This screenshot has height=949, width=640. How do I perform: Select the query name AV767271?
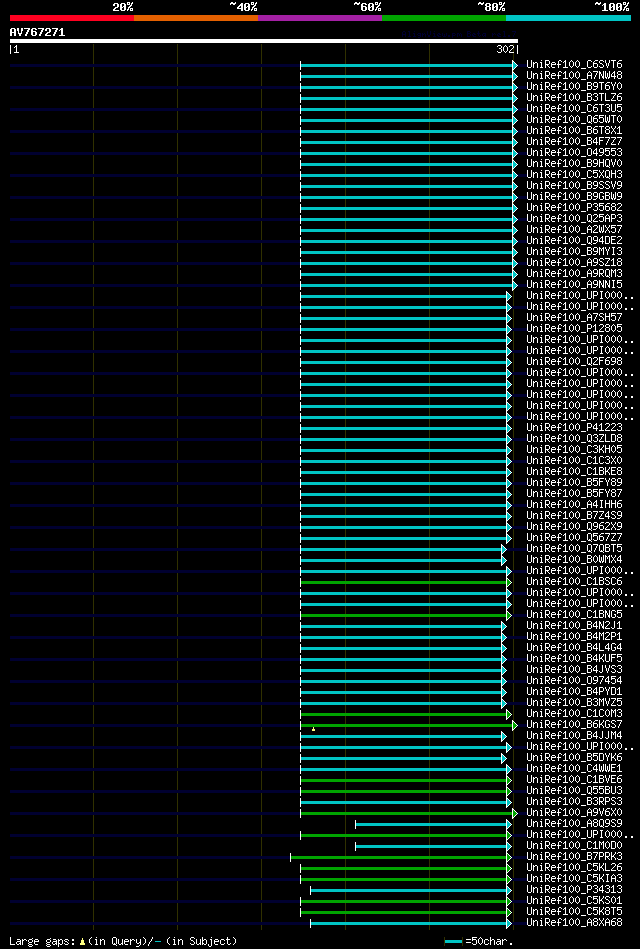pos(38,32)
